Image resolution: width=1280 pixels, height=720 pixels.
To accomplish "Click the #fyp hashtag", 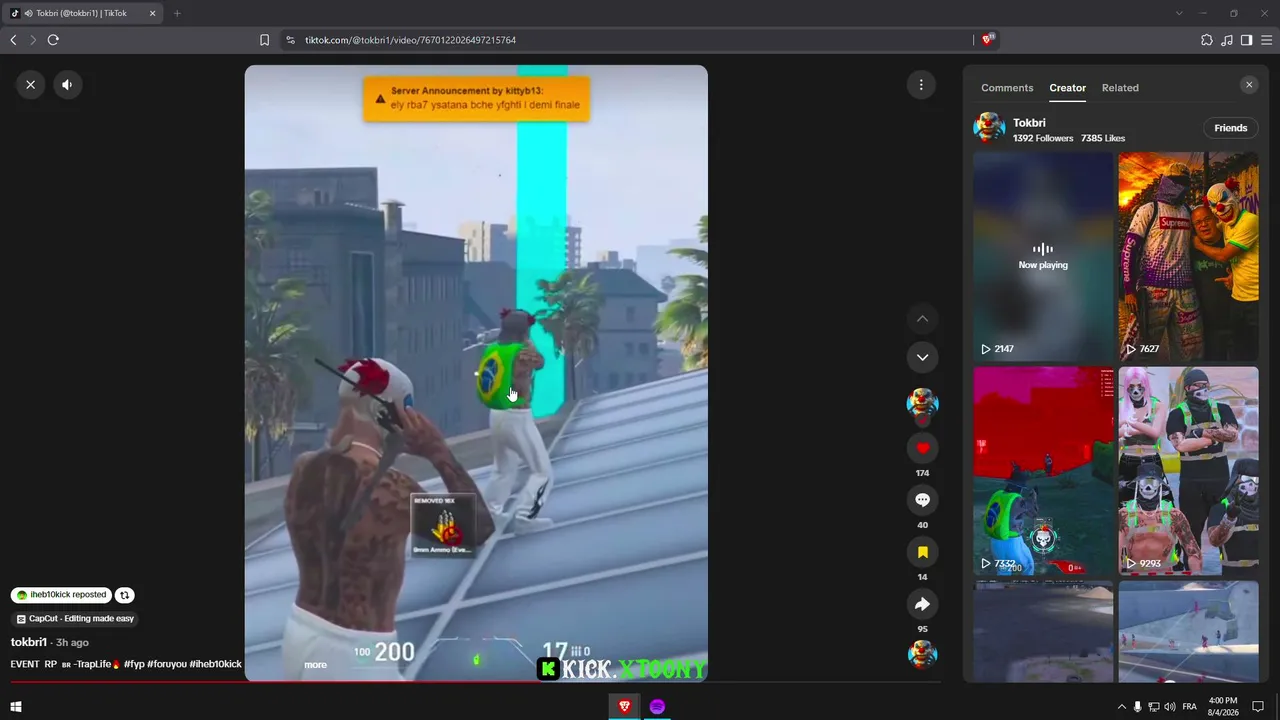I will 134,664.
